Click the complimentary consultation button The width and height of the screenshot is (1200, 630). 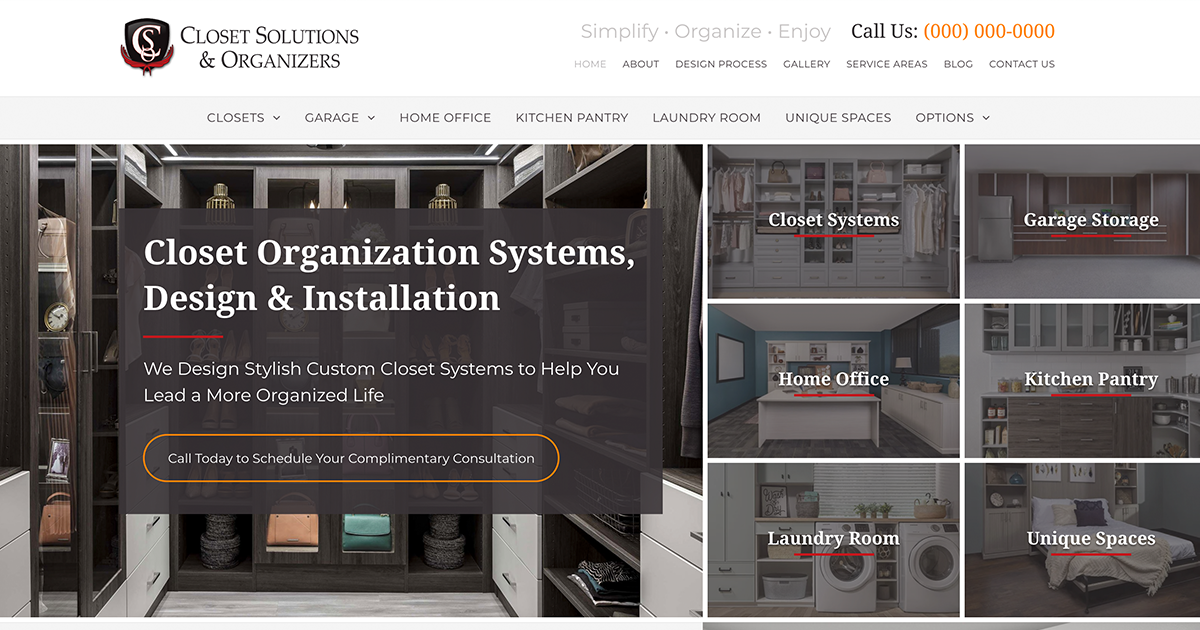point(351,458)
